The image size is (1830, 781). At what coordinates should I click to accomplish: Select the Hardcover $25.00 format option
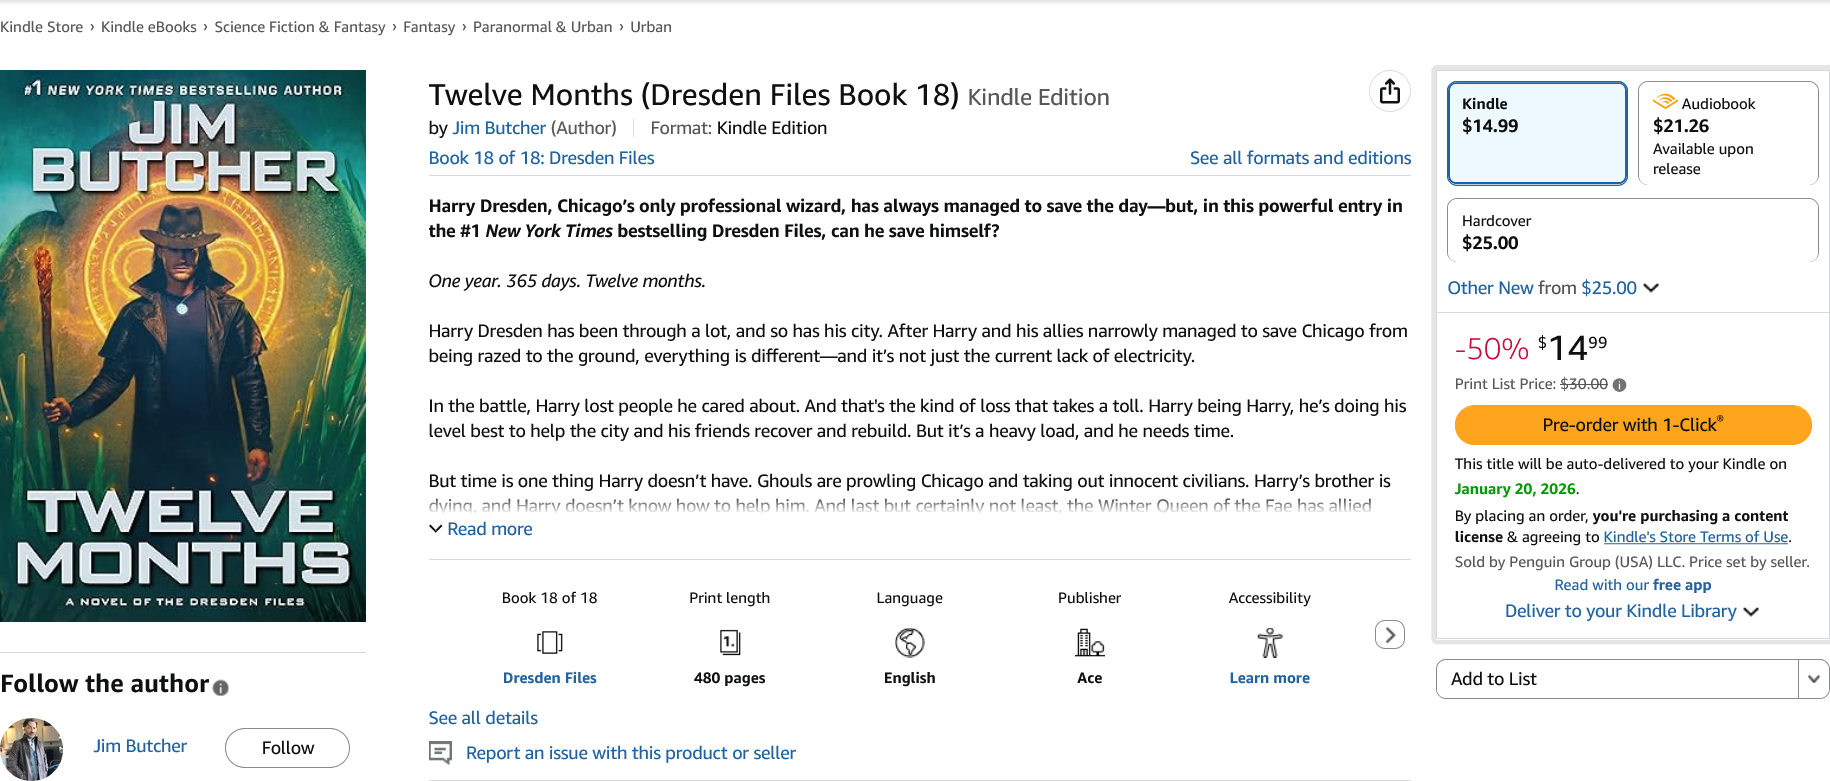[1631, 231]
